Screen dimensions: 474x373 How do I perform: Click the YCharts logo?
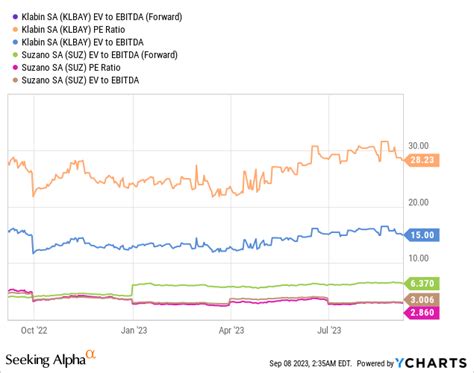coord(431,363)
